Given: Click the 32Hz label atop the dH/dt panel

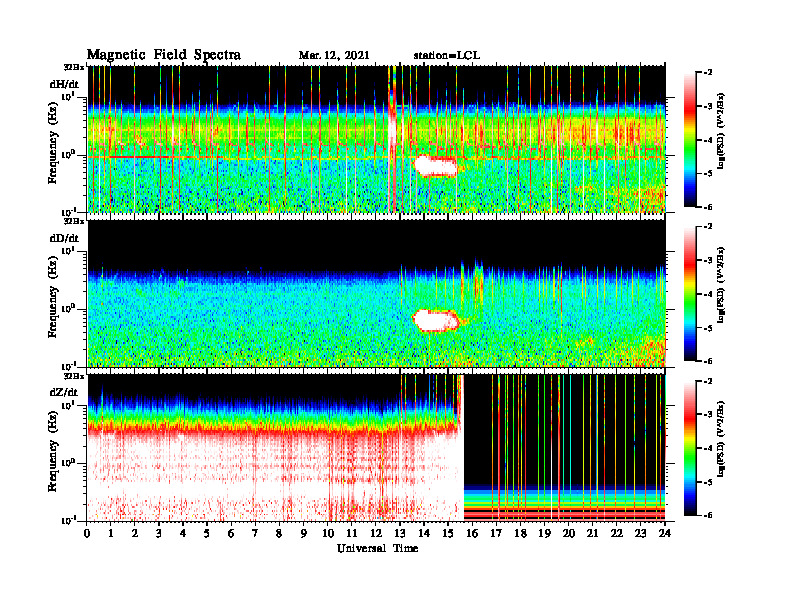Looking at the screenshot, I should coord(74,66).
